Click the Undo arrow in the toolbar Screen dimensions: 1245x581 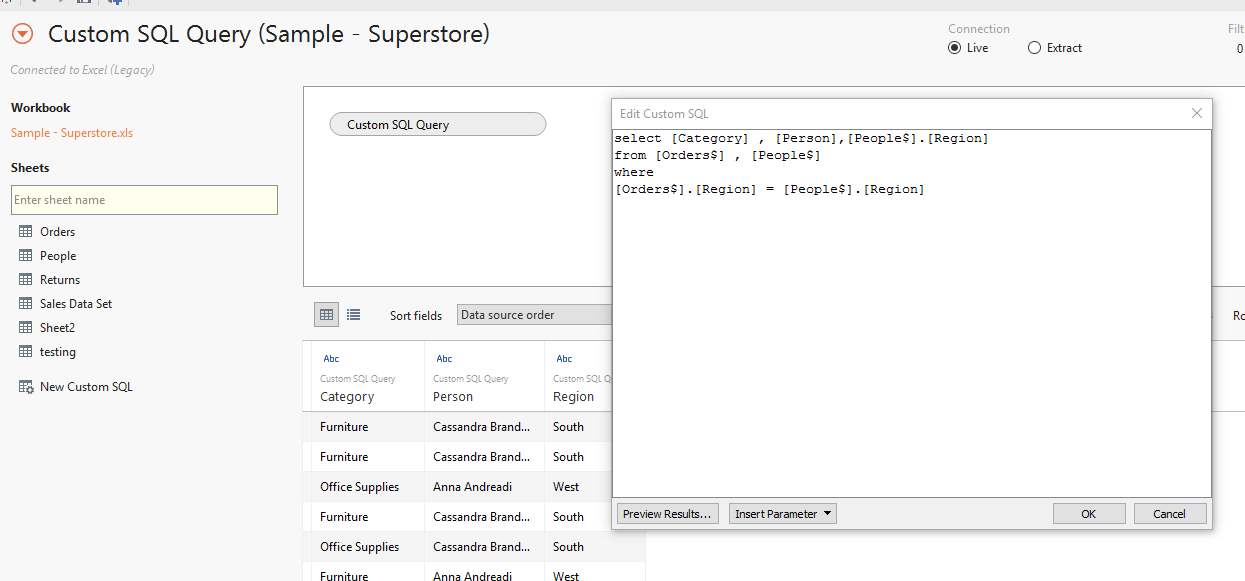click(34, 3)
